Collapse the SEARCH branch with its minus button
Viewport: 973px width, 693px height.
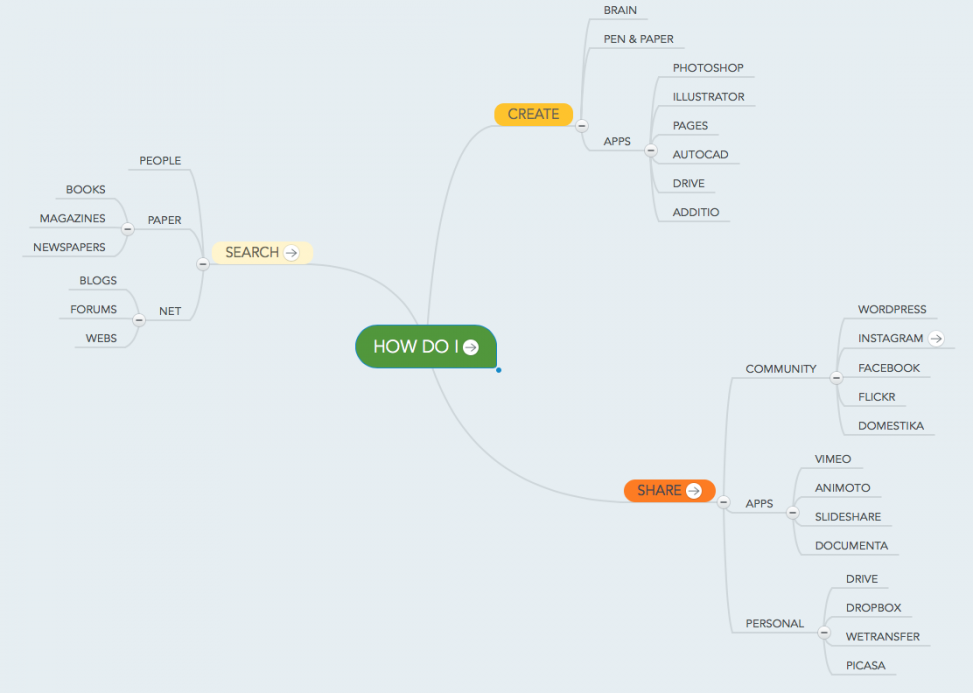(x=203, y=264)
